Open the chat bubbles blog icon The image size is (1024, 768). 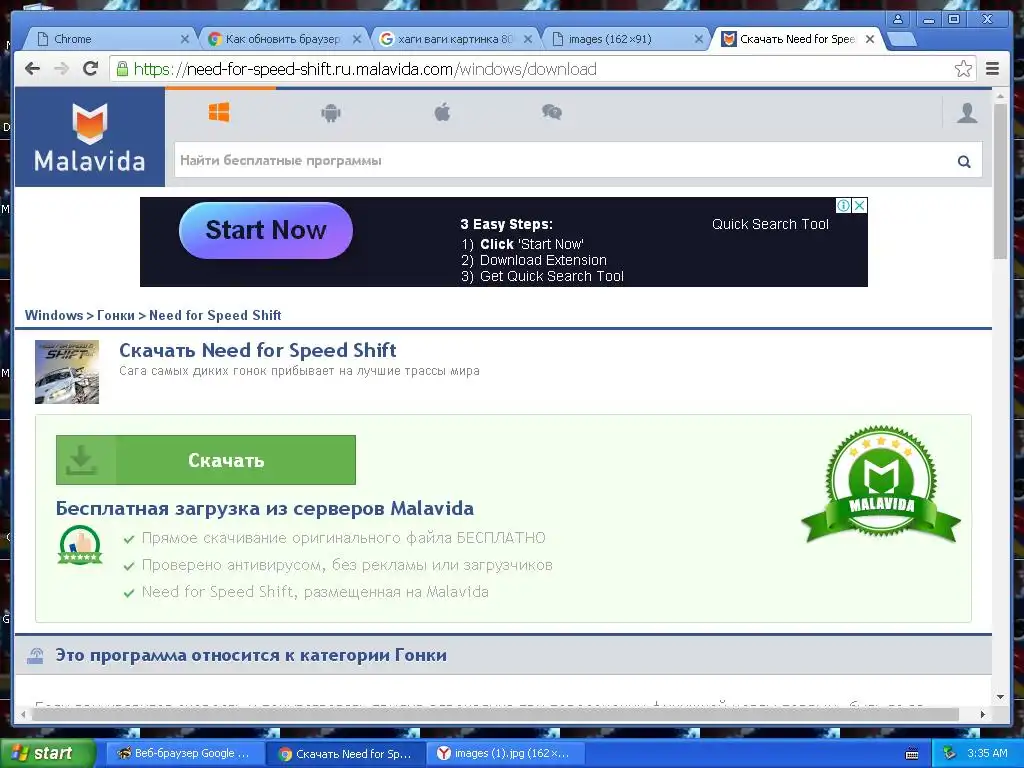click(552, 112)
